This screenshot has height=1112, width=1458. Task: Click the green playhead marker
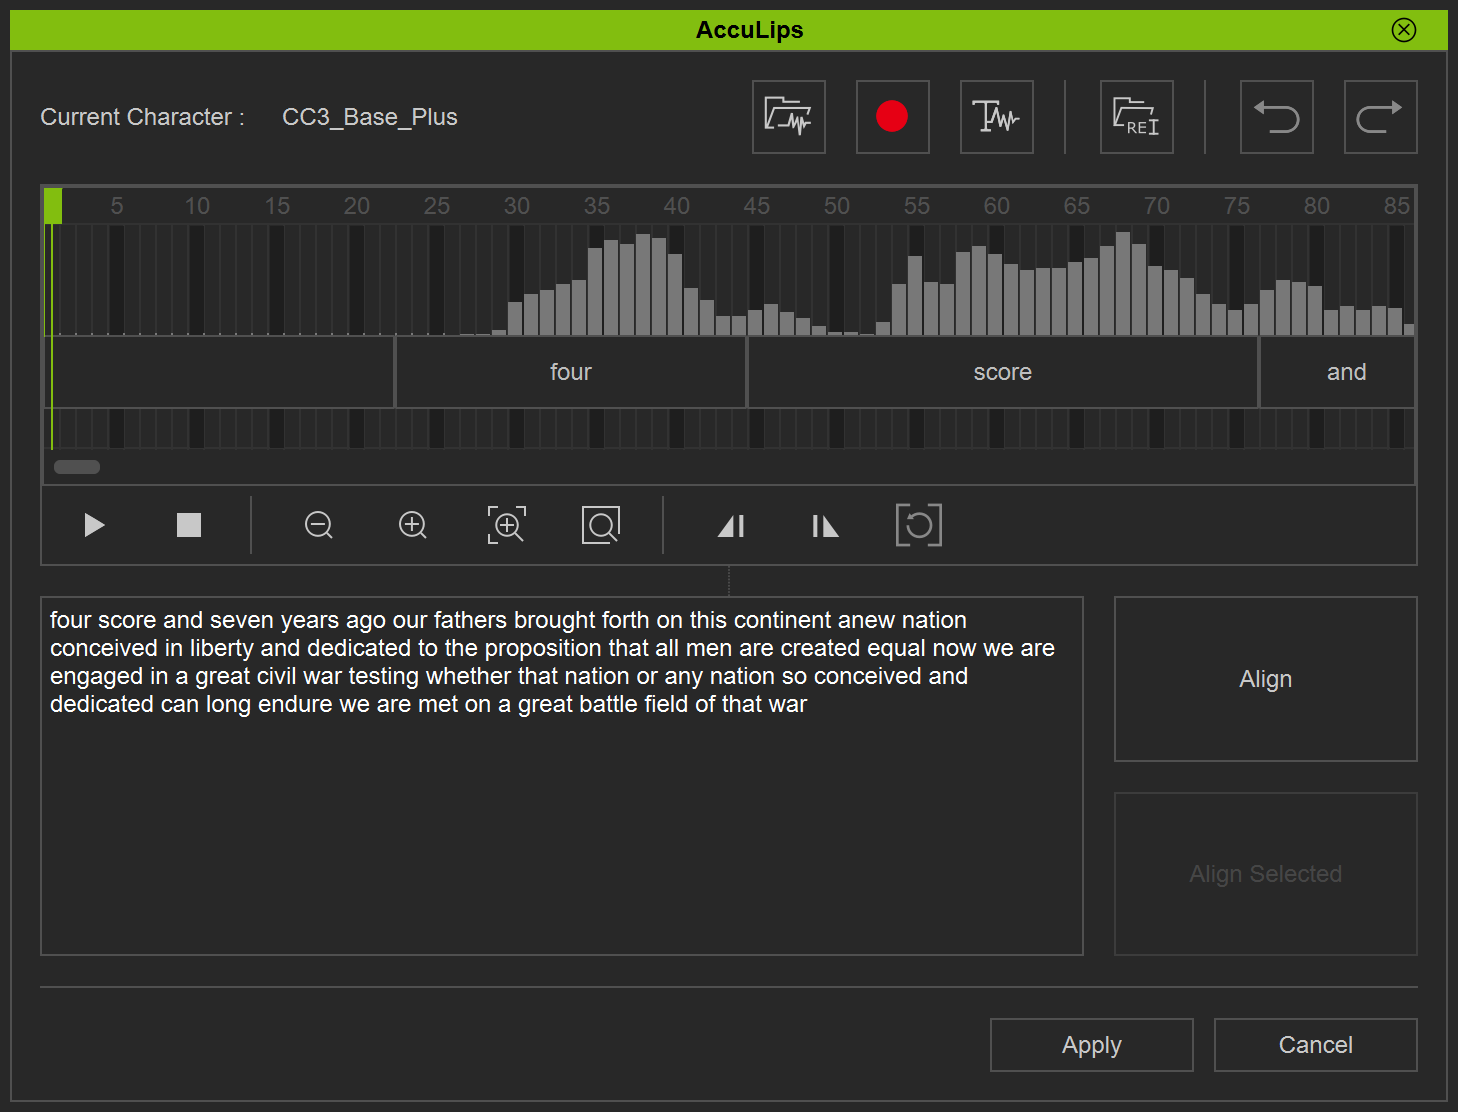[x=53, y=206]
